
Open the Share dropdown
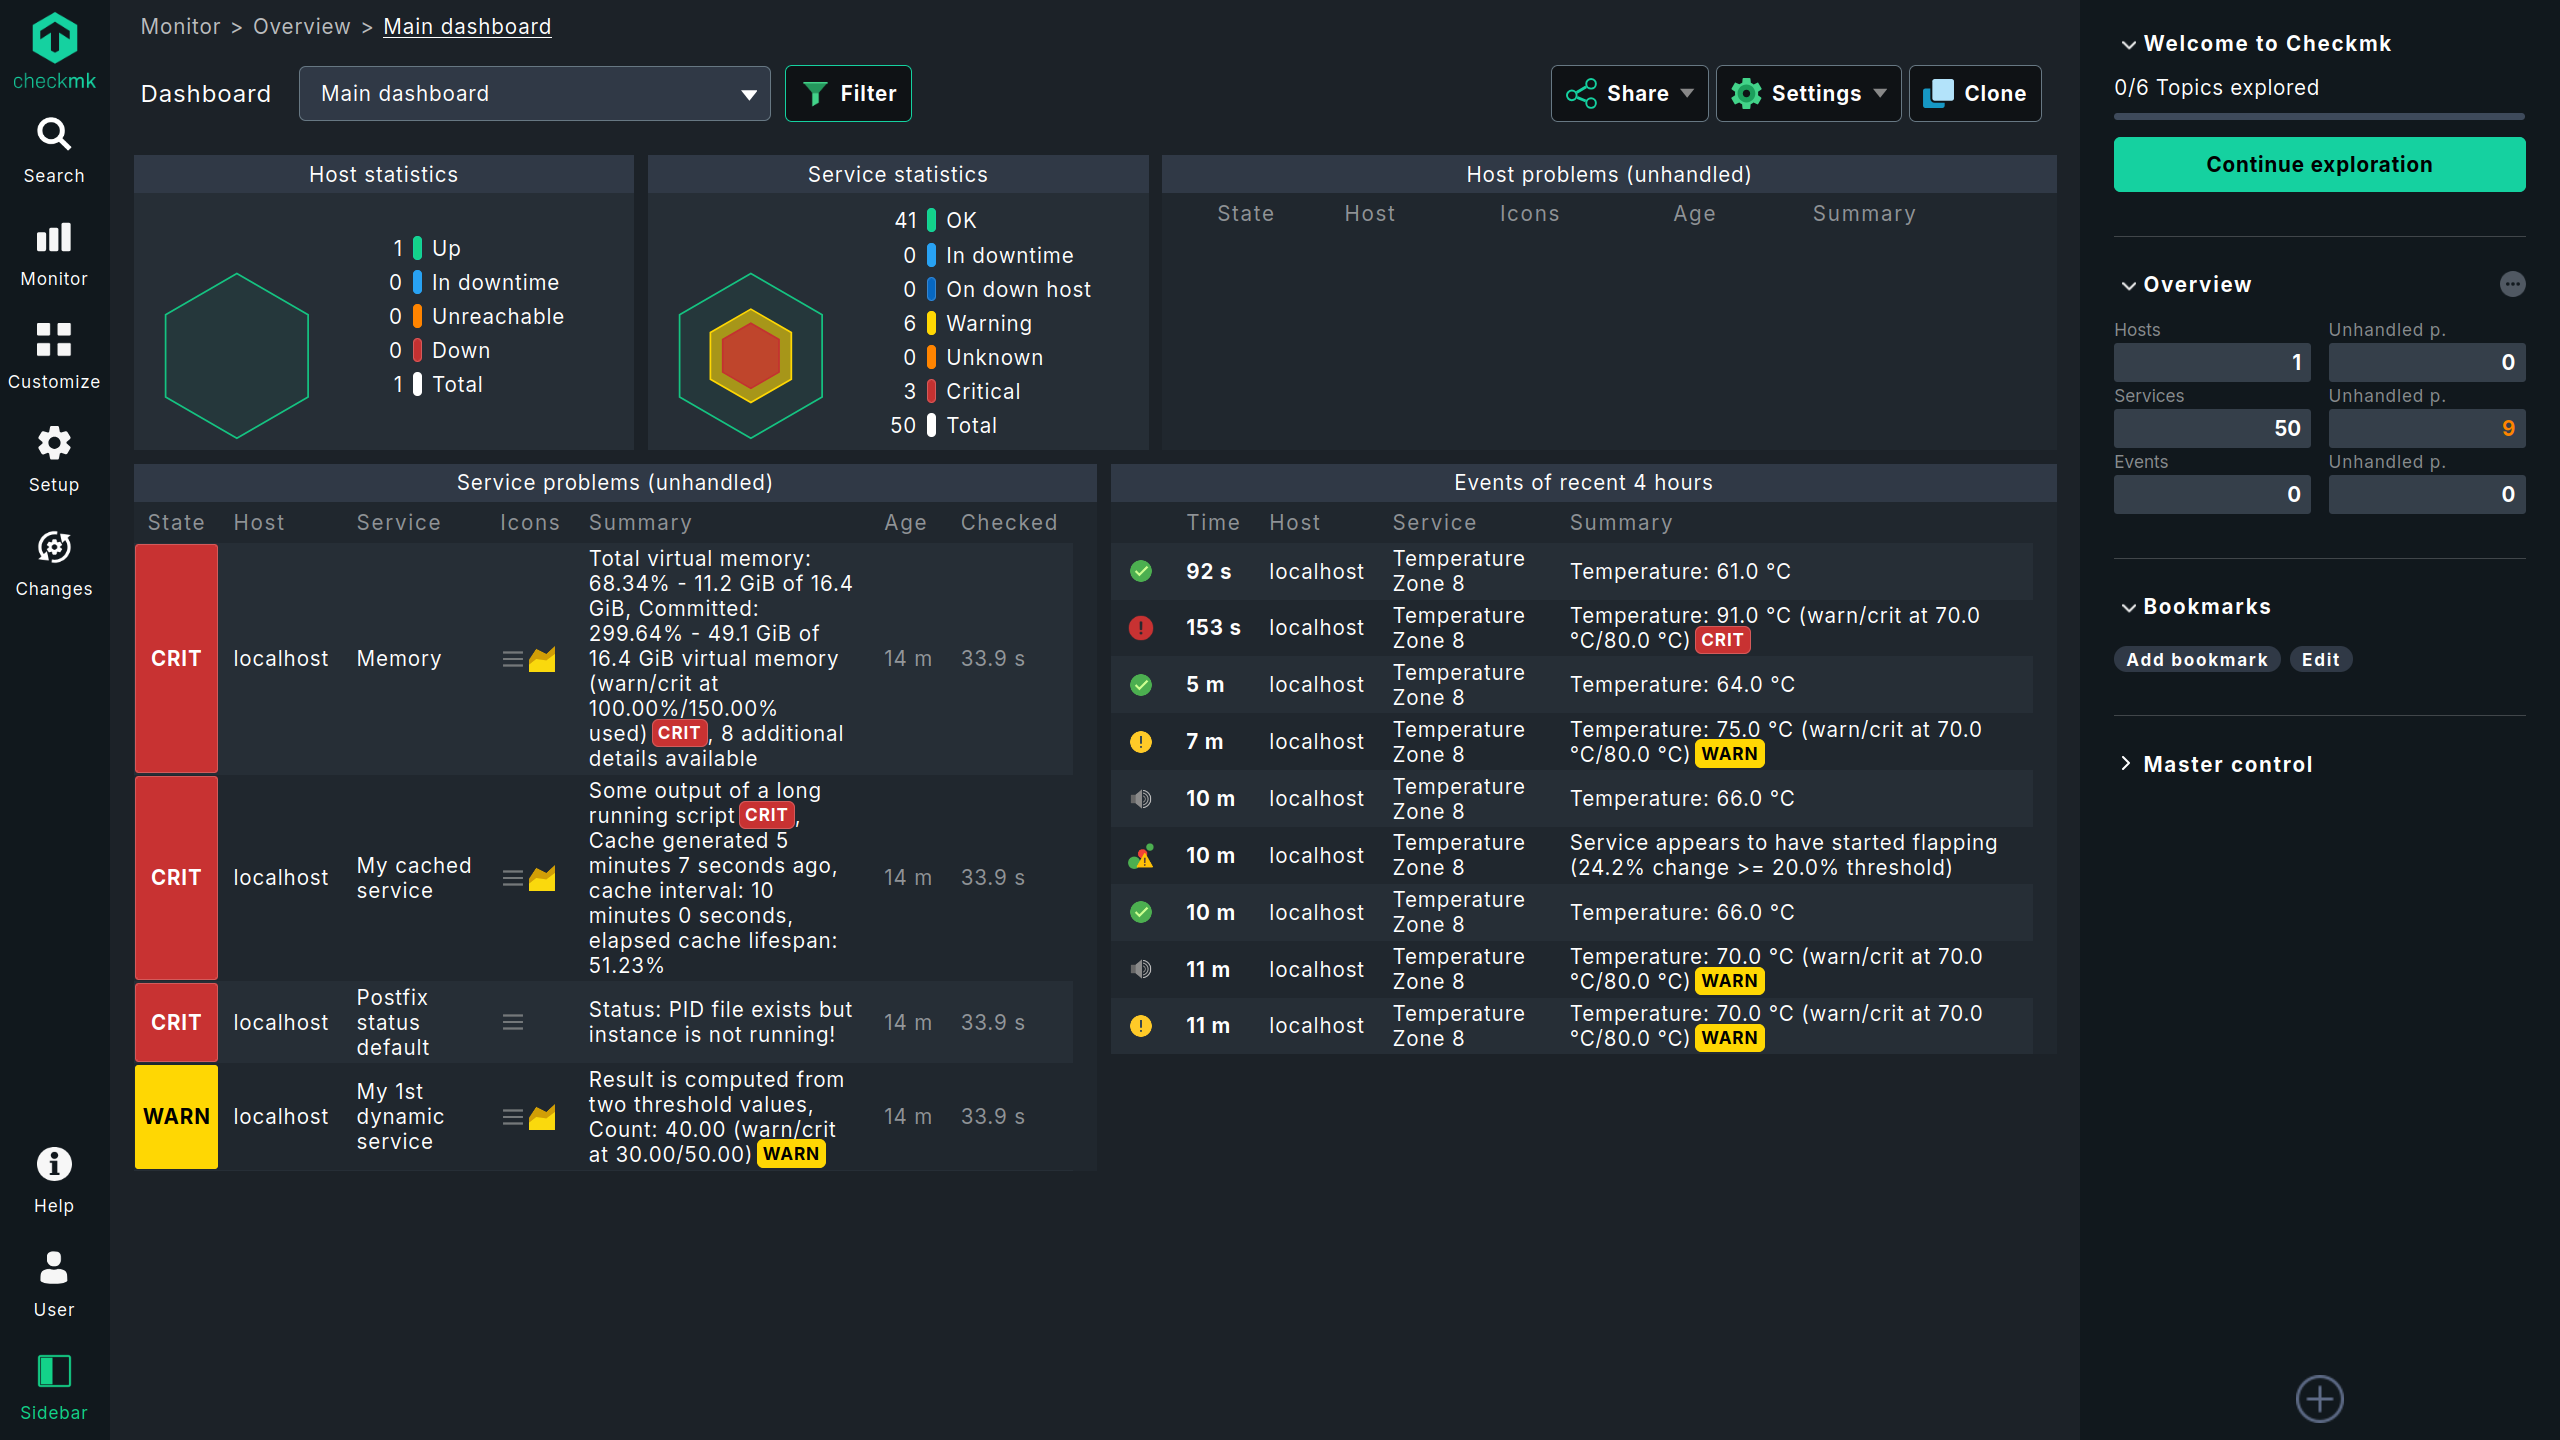tap(1628, 93)
